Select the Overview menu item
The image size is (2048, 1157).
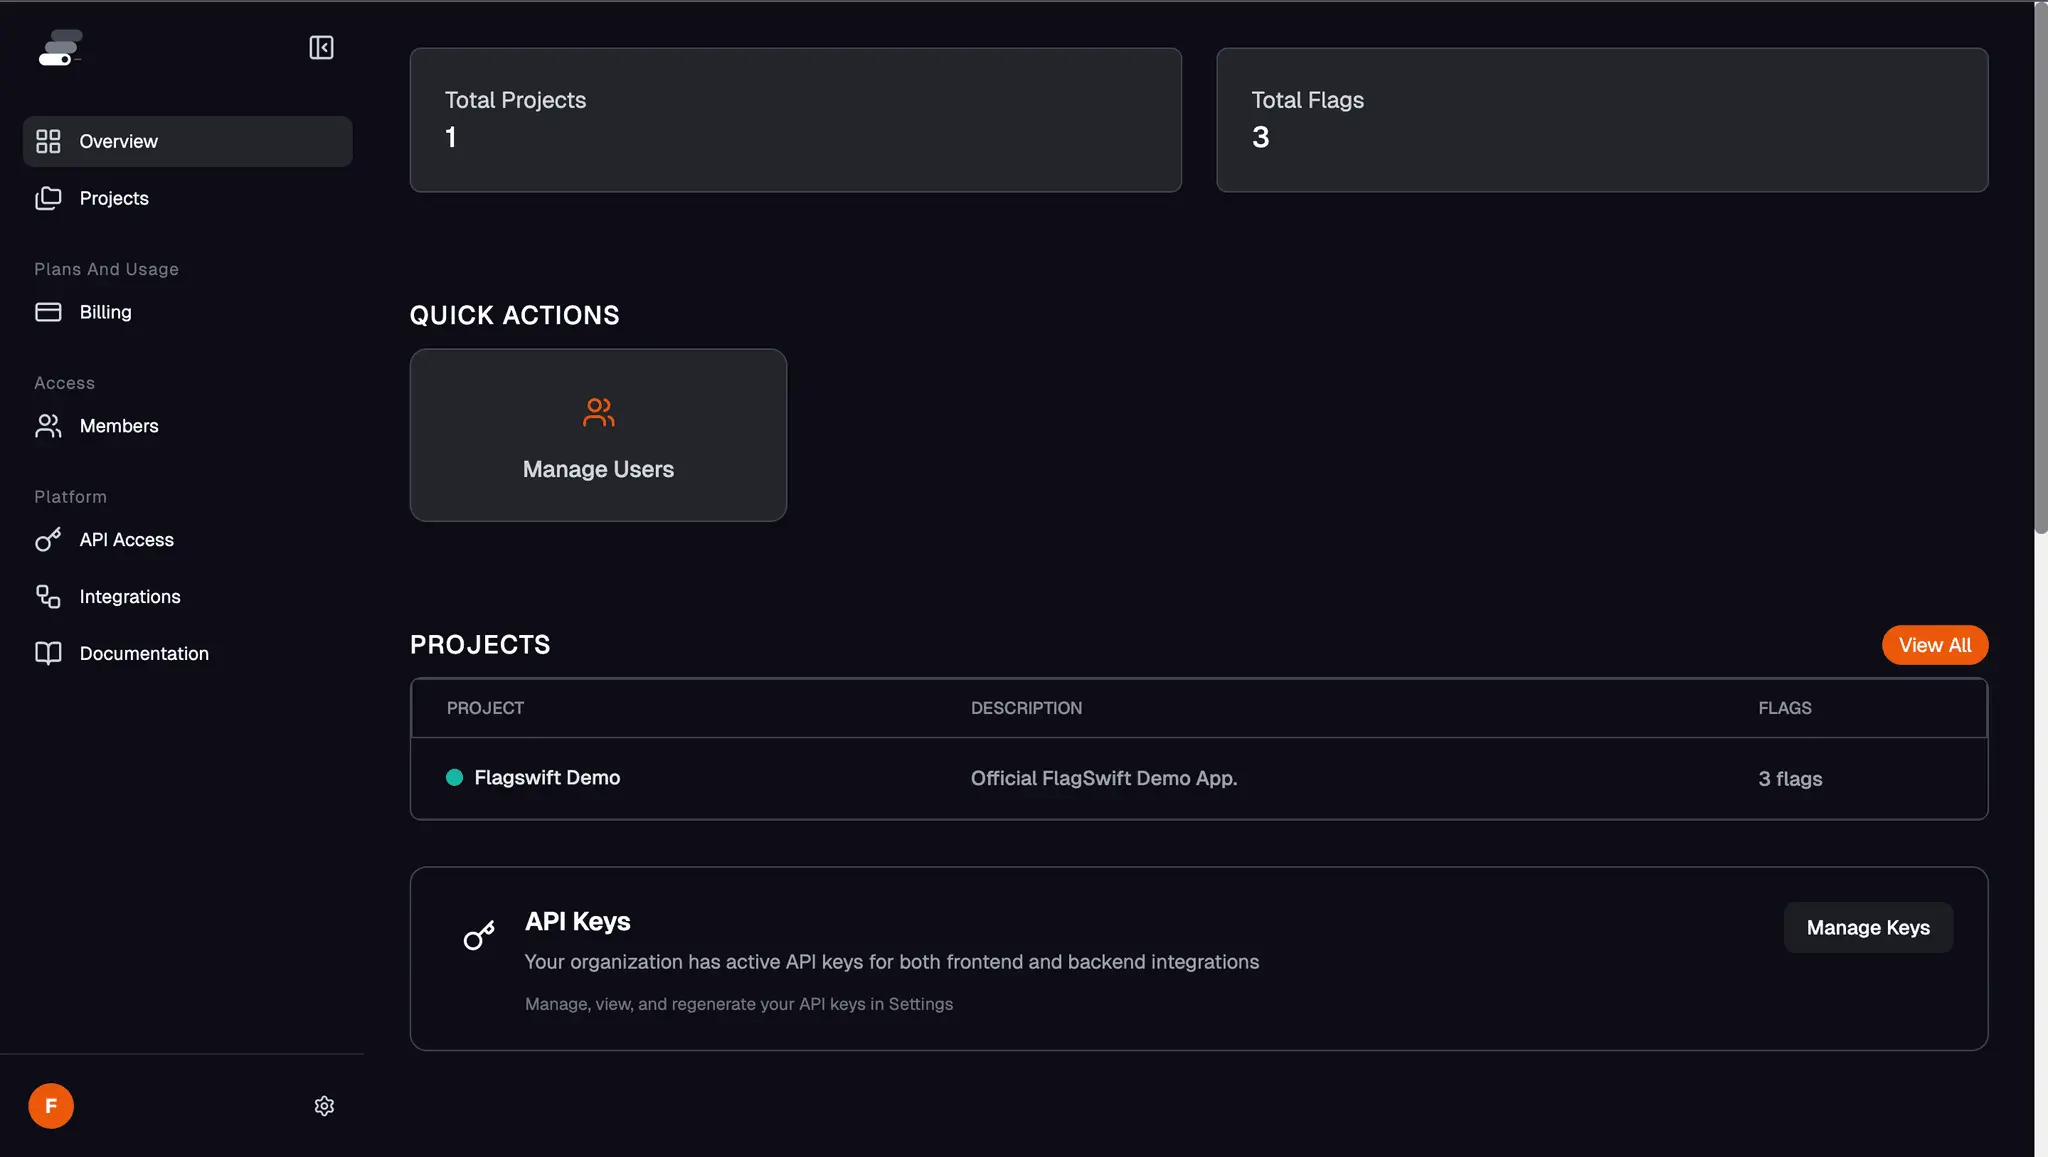pos(188,141)
